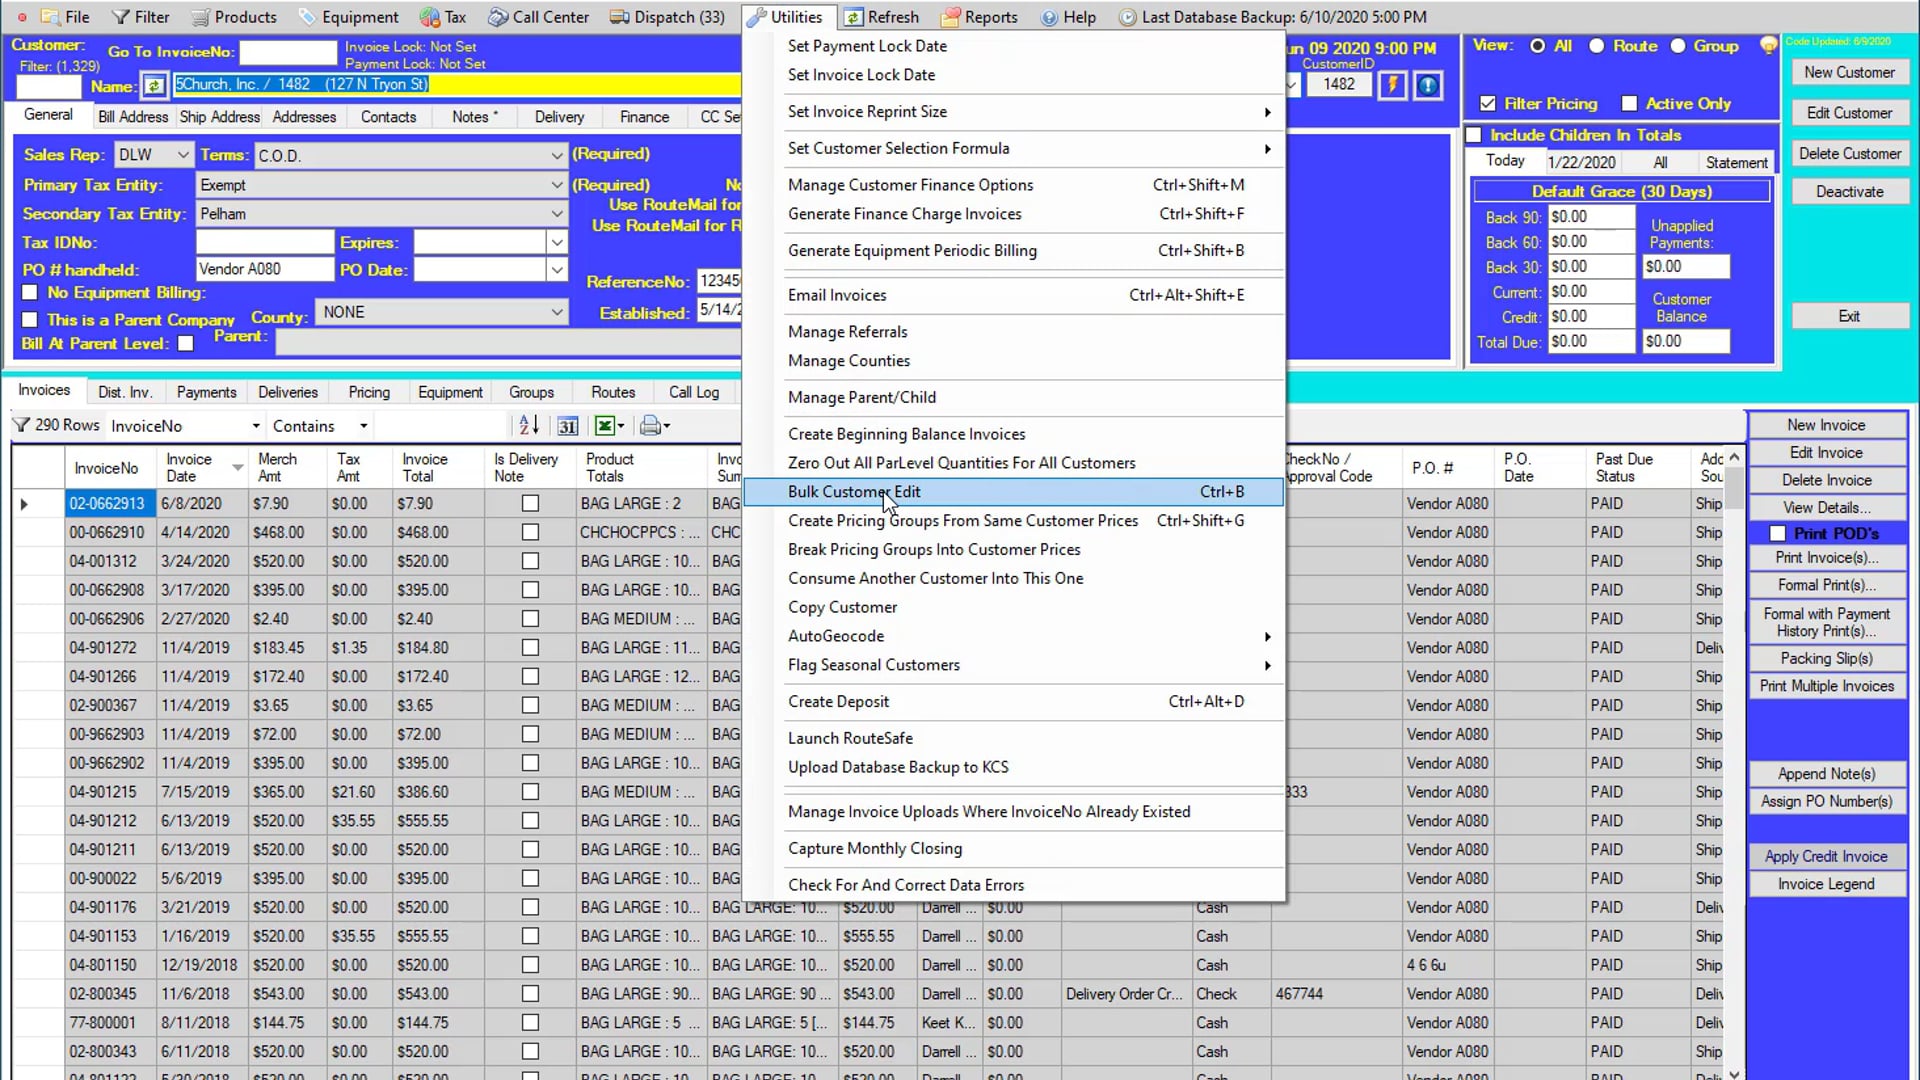
Task: Tick the No Equipment Billing checkbox
Action: coord(30,292)
